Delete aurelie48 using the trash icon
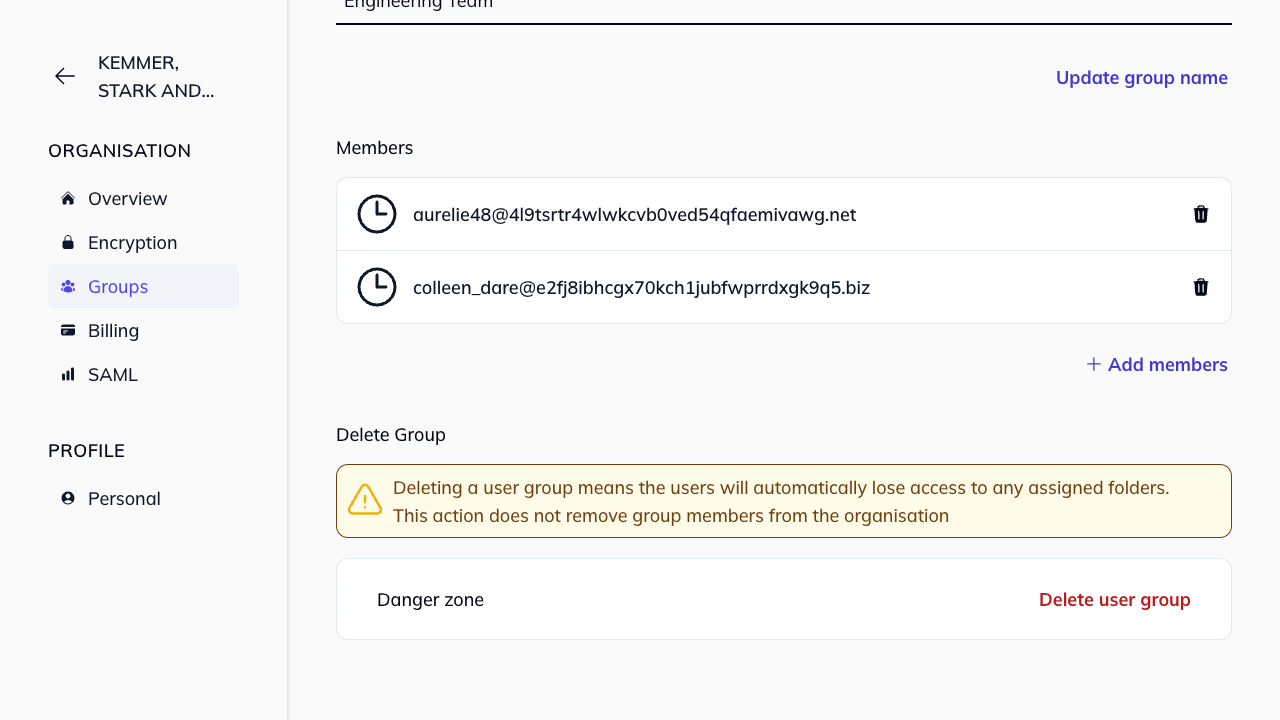Viewport: 1280px width, 720px height. [1201, 214]
